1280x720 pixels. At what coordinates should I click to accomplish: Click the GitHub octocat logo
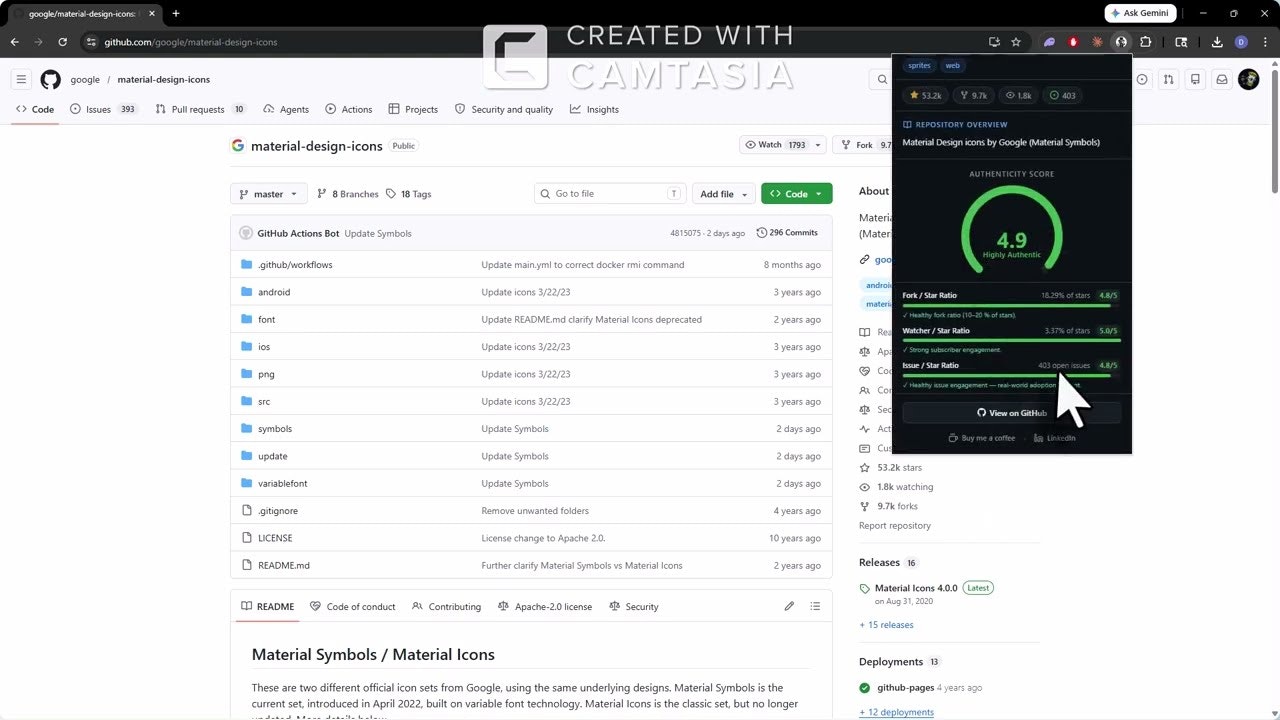click(x=50, y=79)
